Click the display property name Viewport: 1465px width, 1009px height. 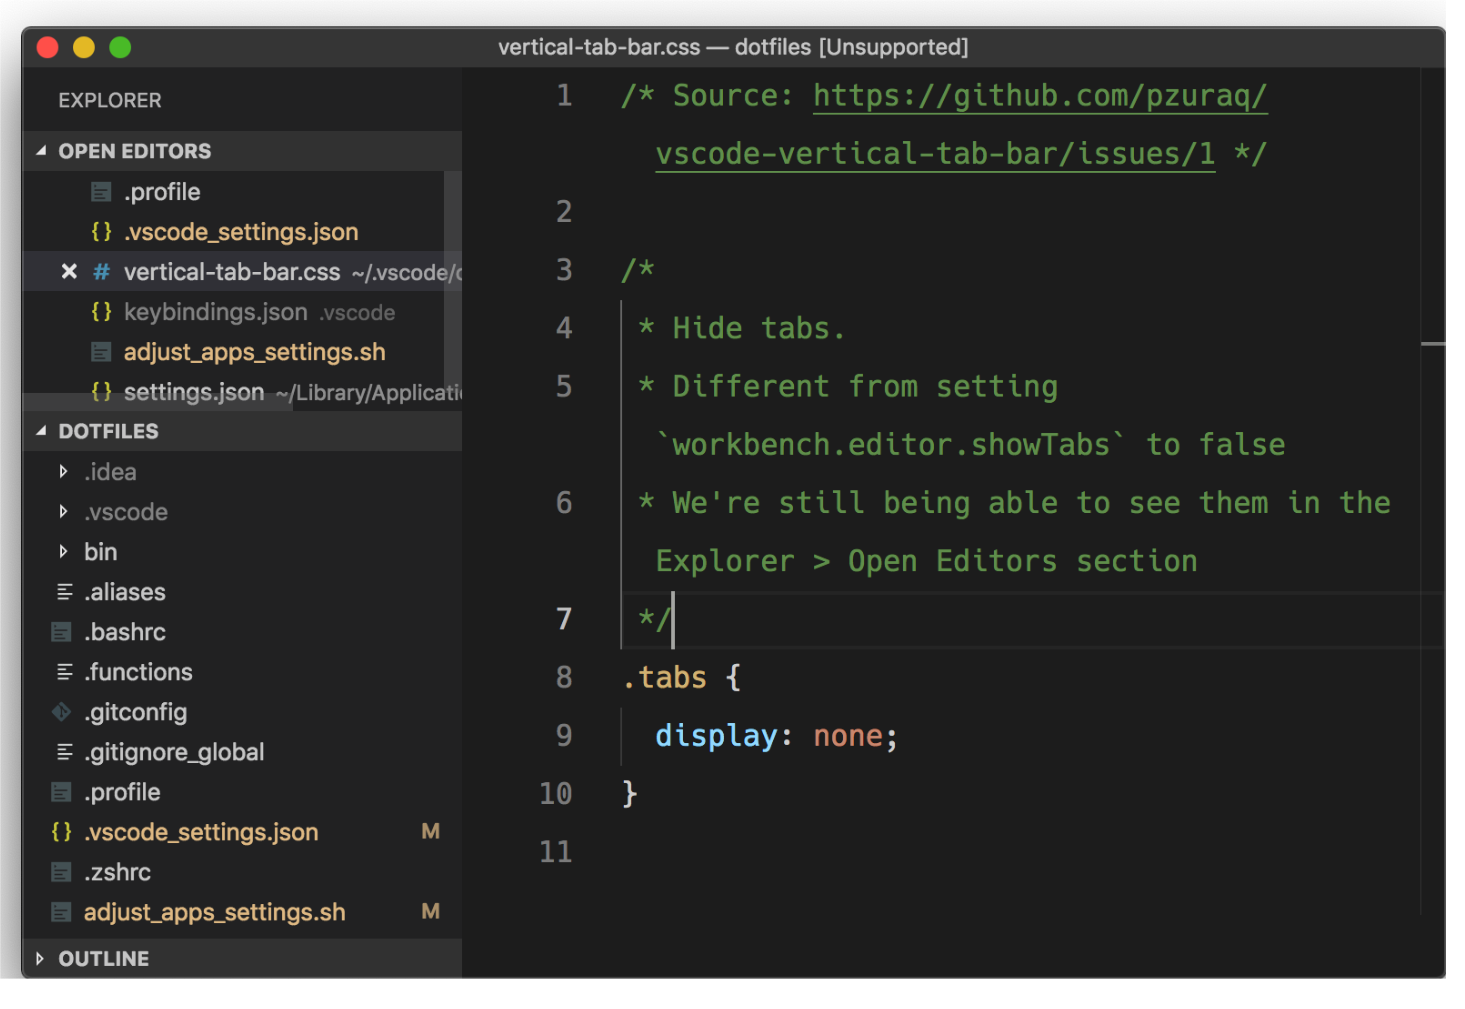click(716, 736)
